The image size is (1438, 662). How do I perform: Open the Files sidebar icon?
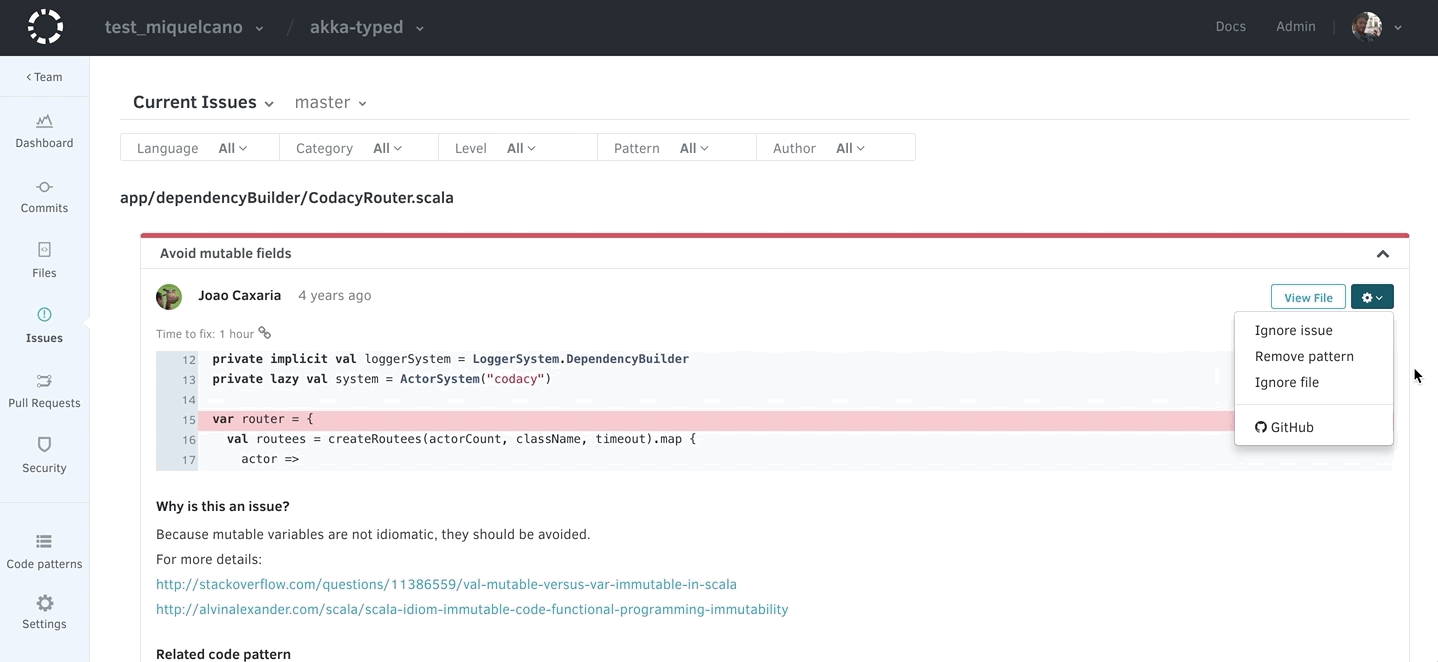44,250
